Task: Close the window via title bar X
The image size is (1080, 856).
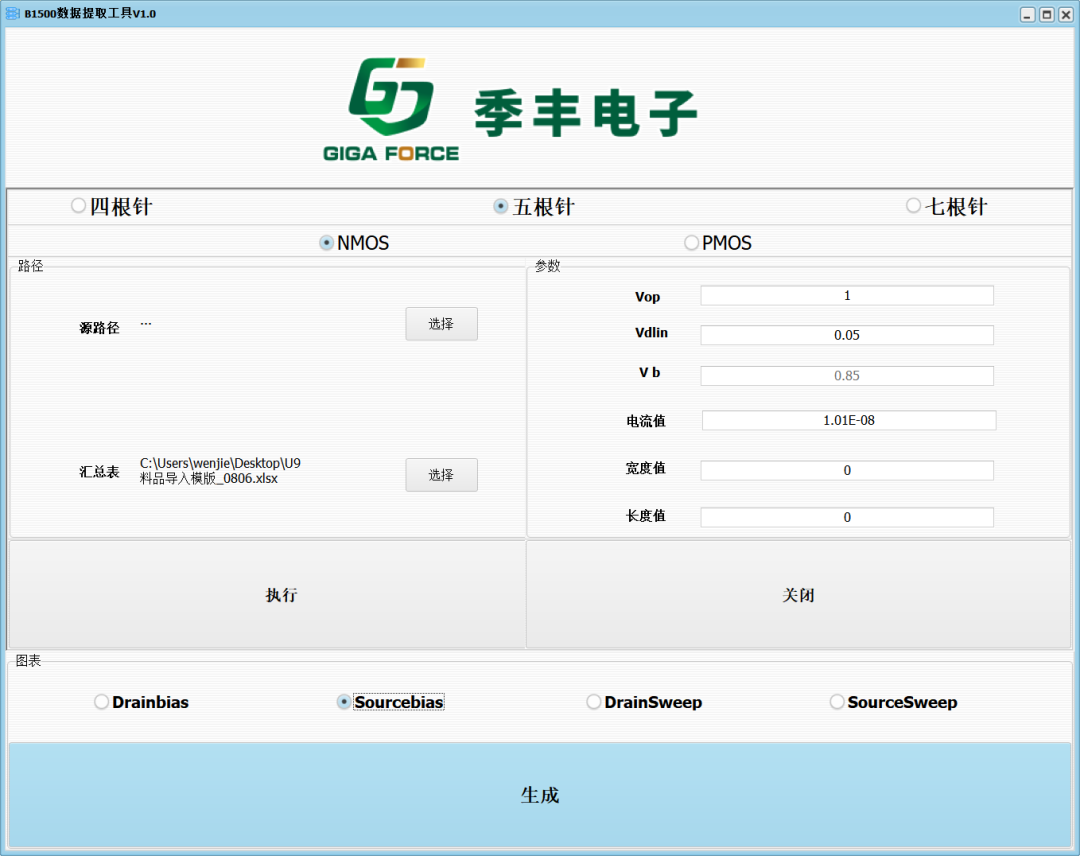Action: 1066,14
